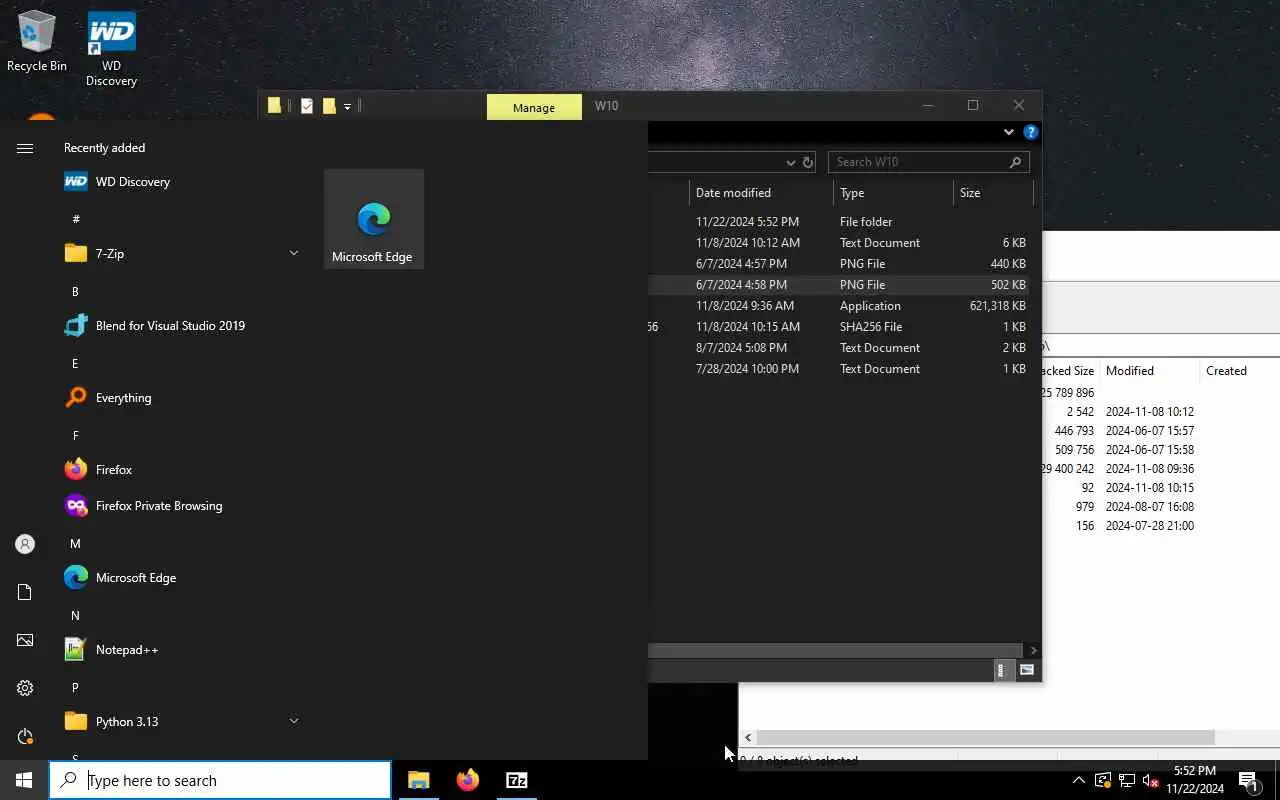Open the address bar history dropdown
This screenshot has width=1280, height=800.
click(791, 162)
